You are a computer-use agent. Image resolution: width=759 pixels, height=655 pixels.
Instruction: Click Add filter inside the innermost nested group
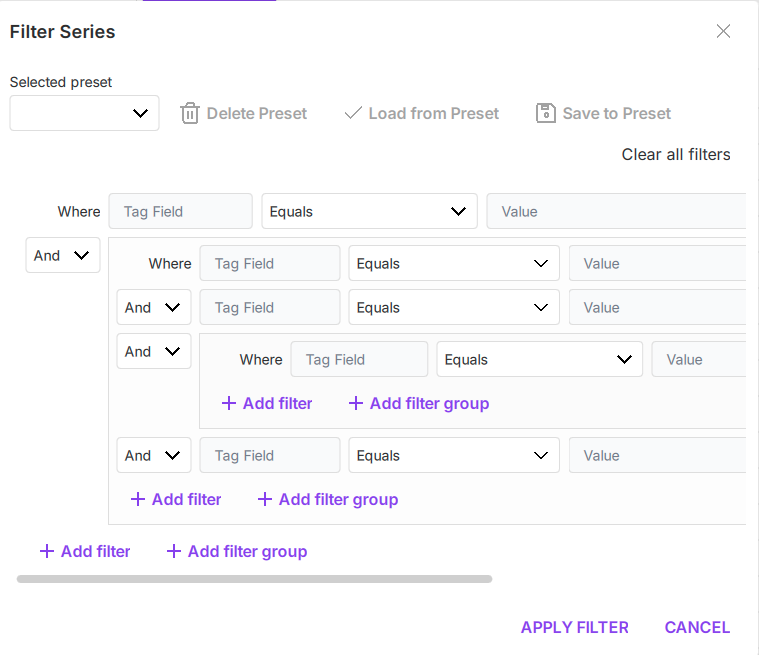tap(267, 403)
